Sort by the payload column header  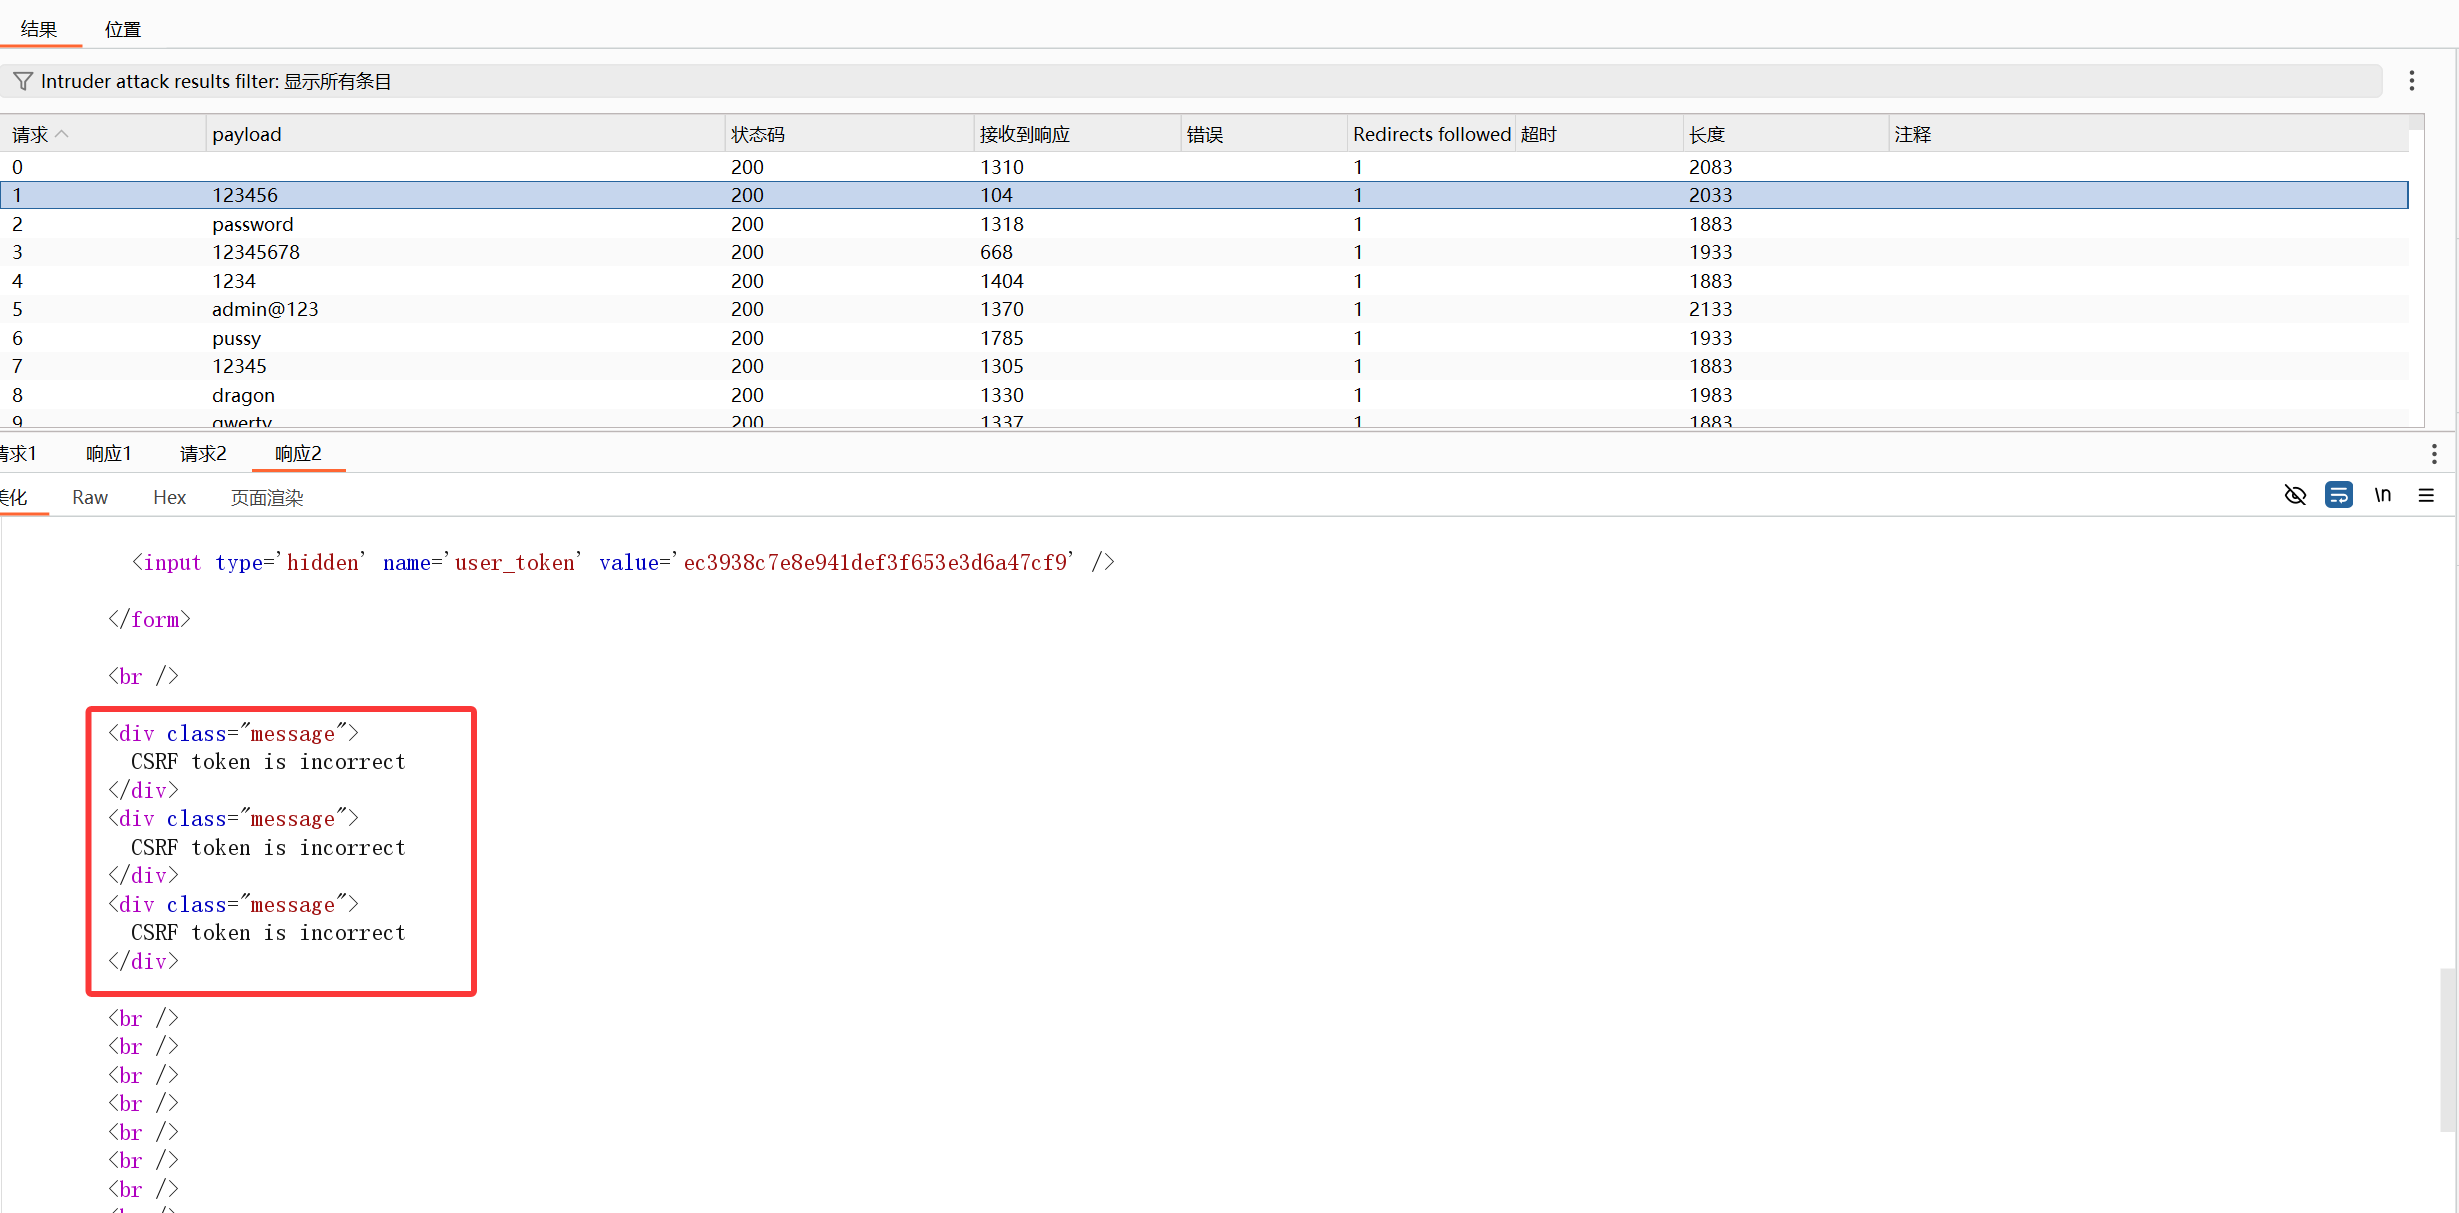pyautogui.click(x=465, y=134)
